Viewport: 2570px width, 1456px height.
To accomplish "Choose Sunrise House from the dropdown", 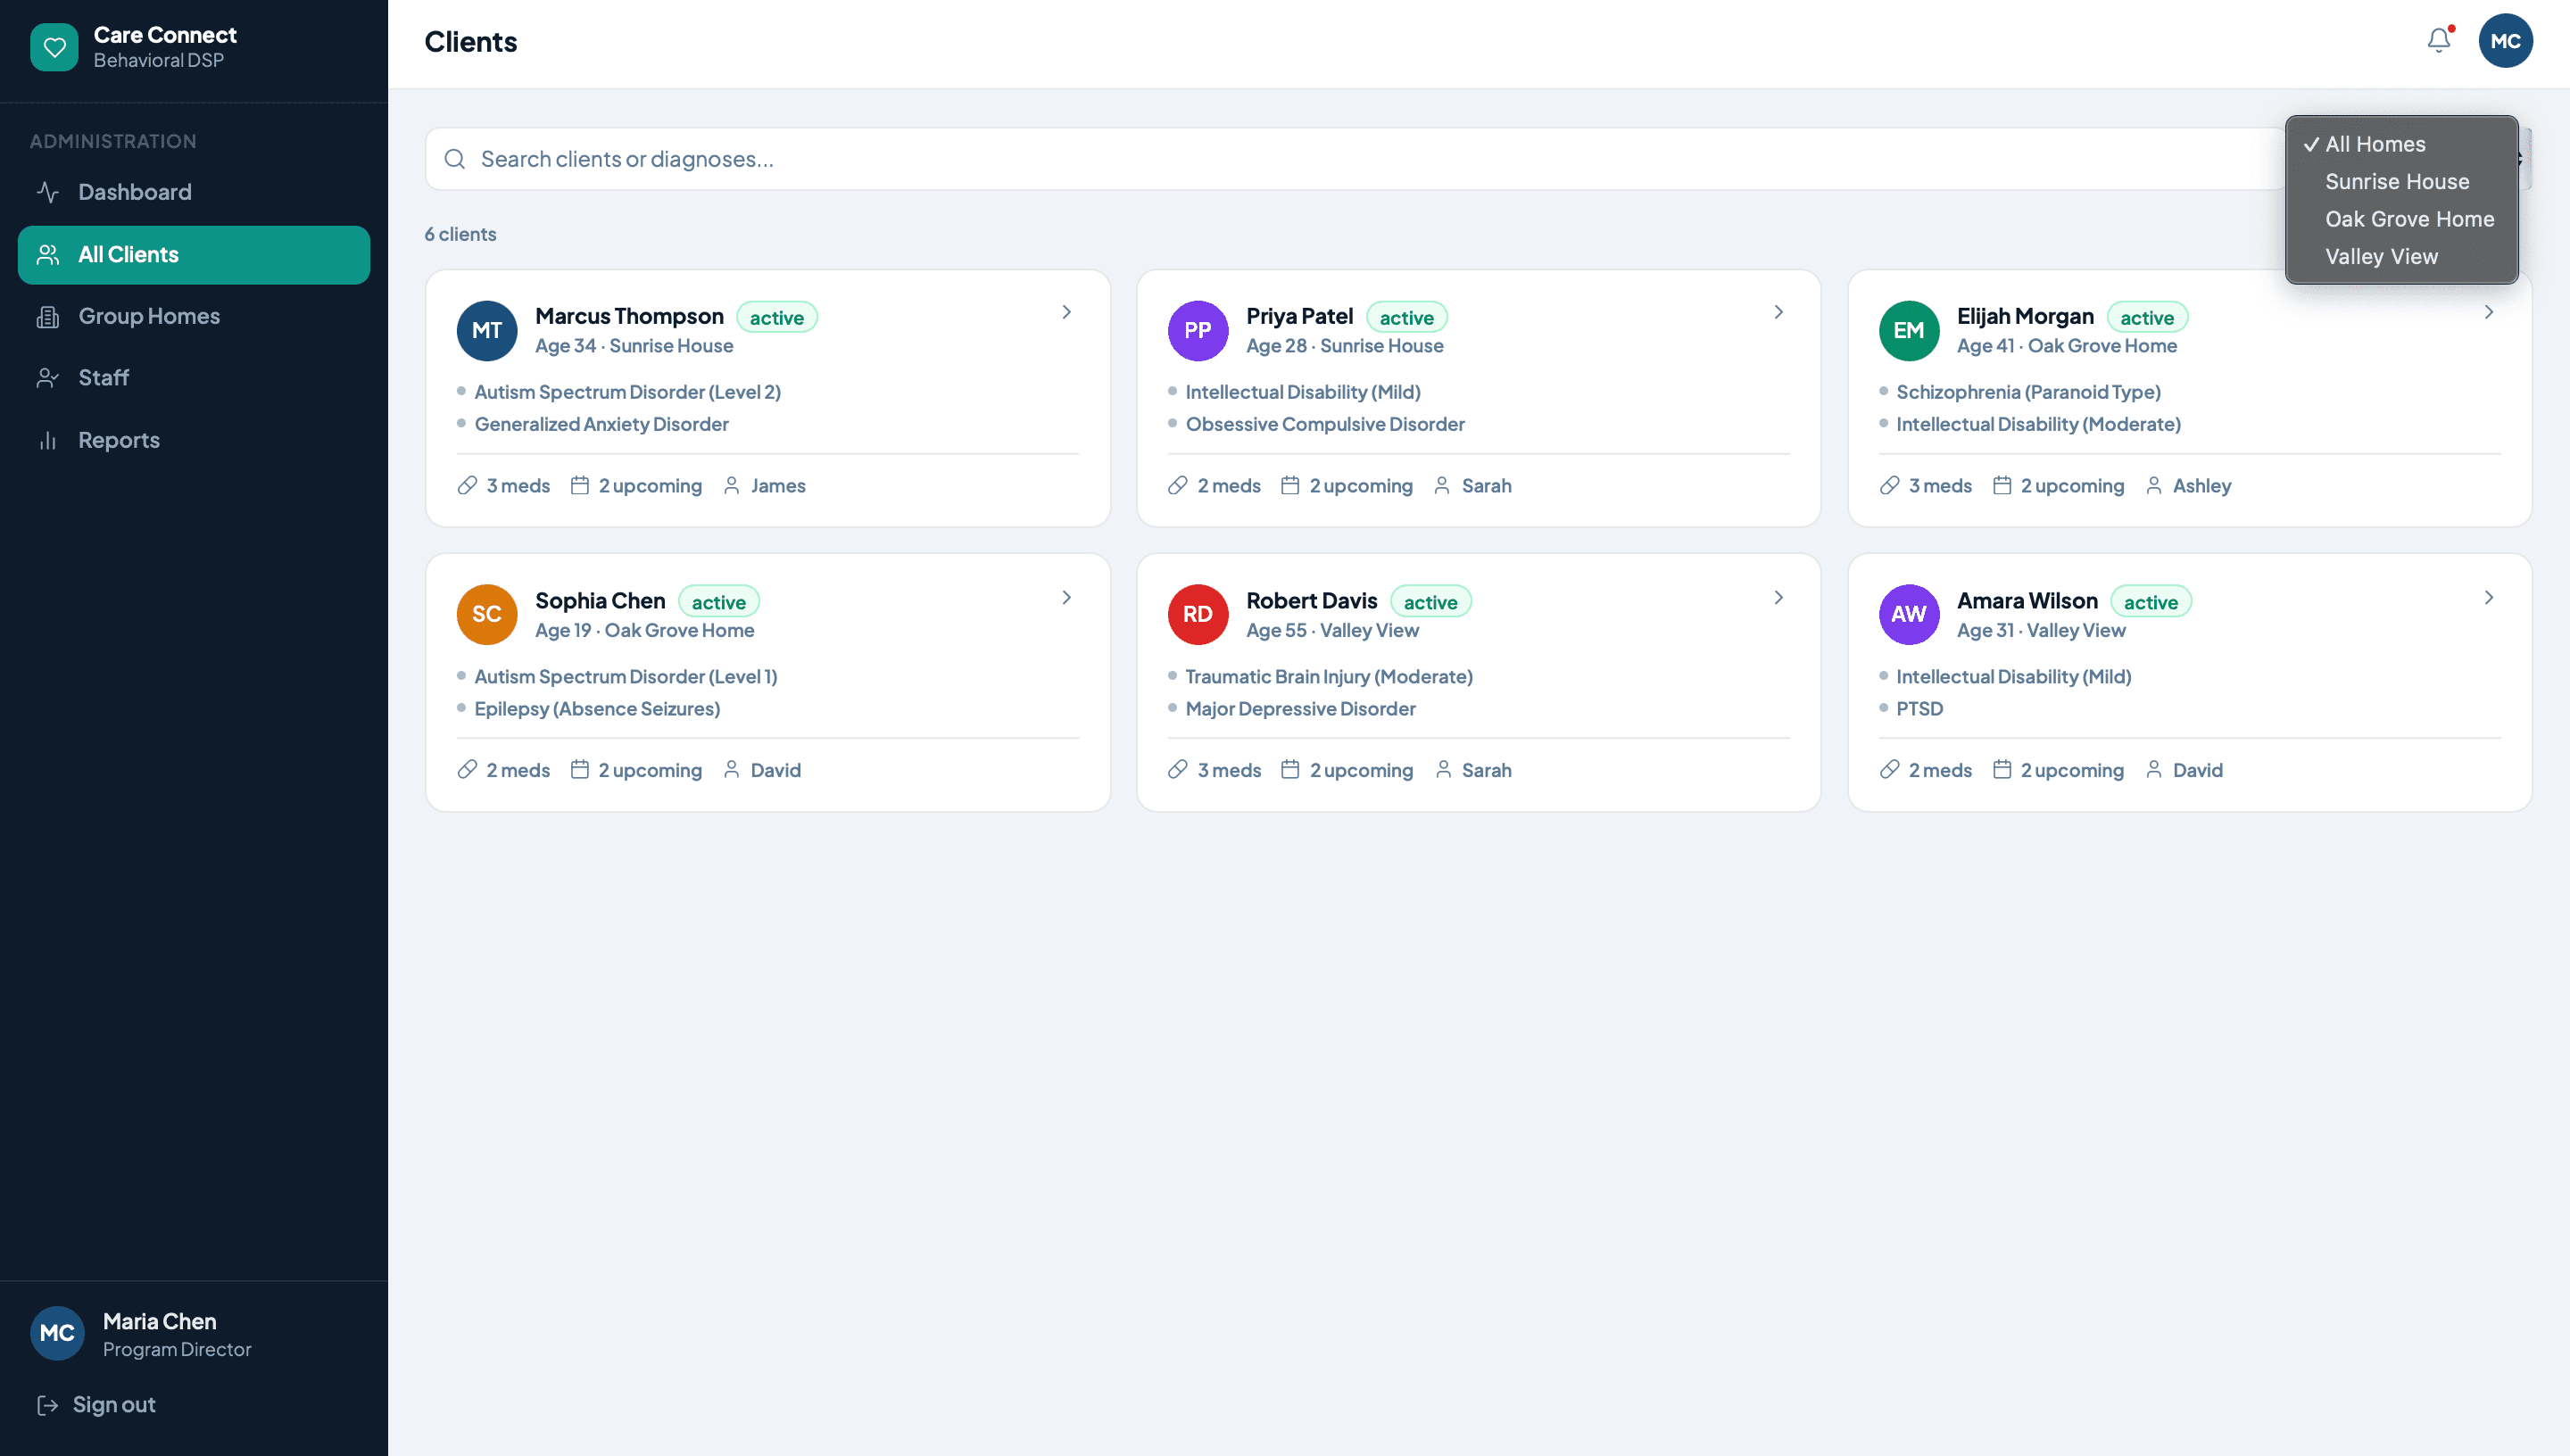I will click(x=2402, y=182).
